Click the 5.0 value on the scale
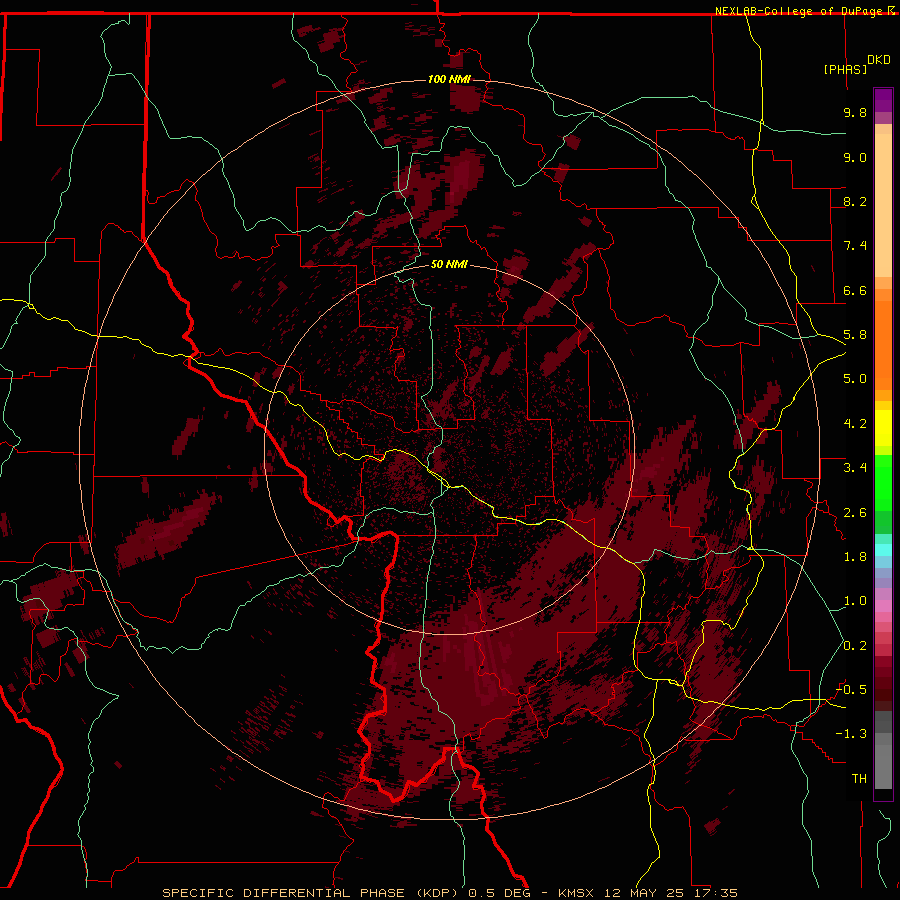Viewport: 900px width, 900px height. pyautogui.click(x=855, y=379)
